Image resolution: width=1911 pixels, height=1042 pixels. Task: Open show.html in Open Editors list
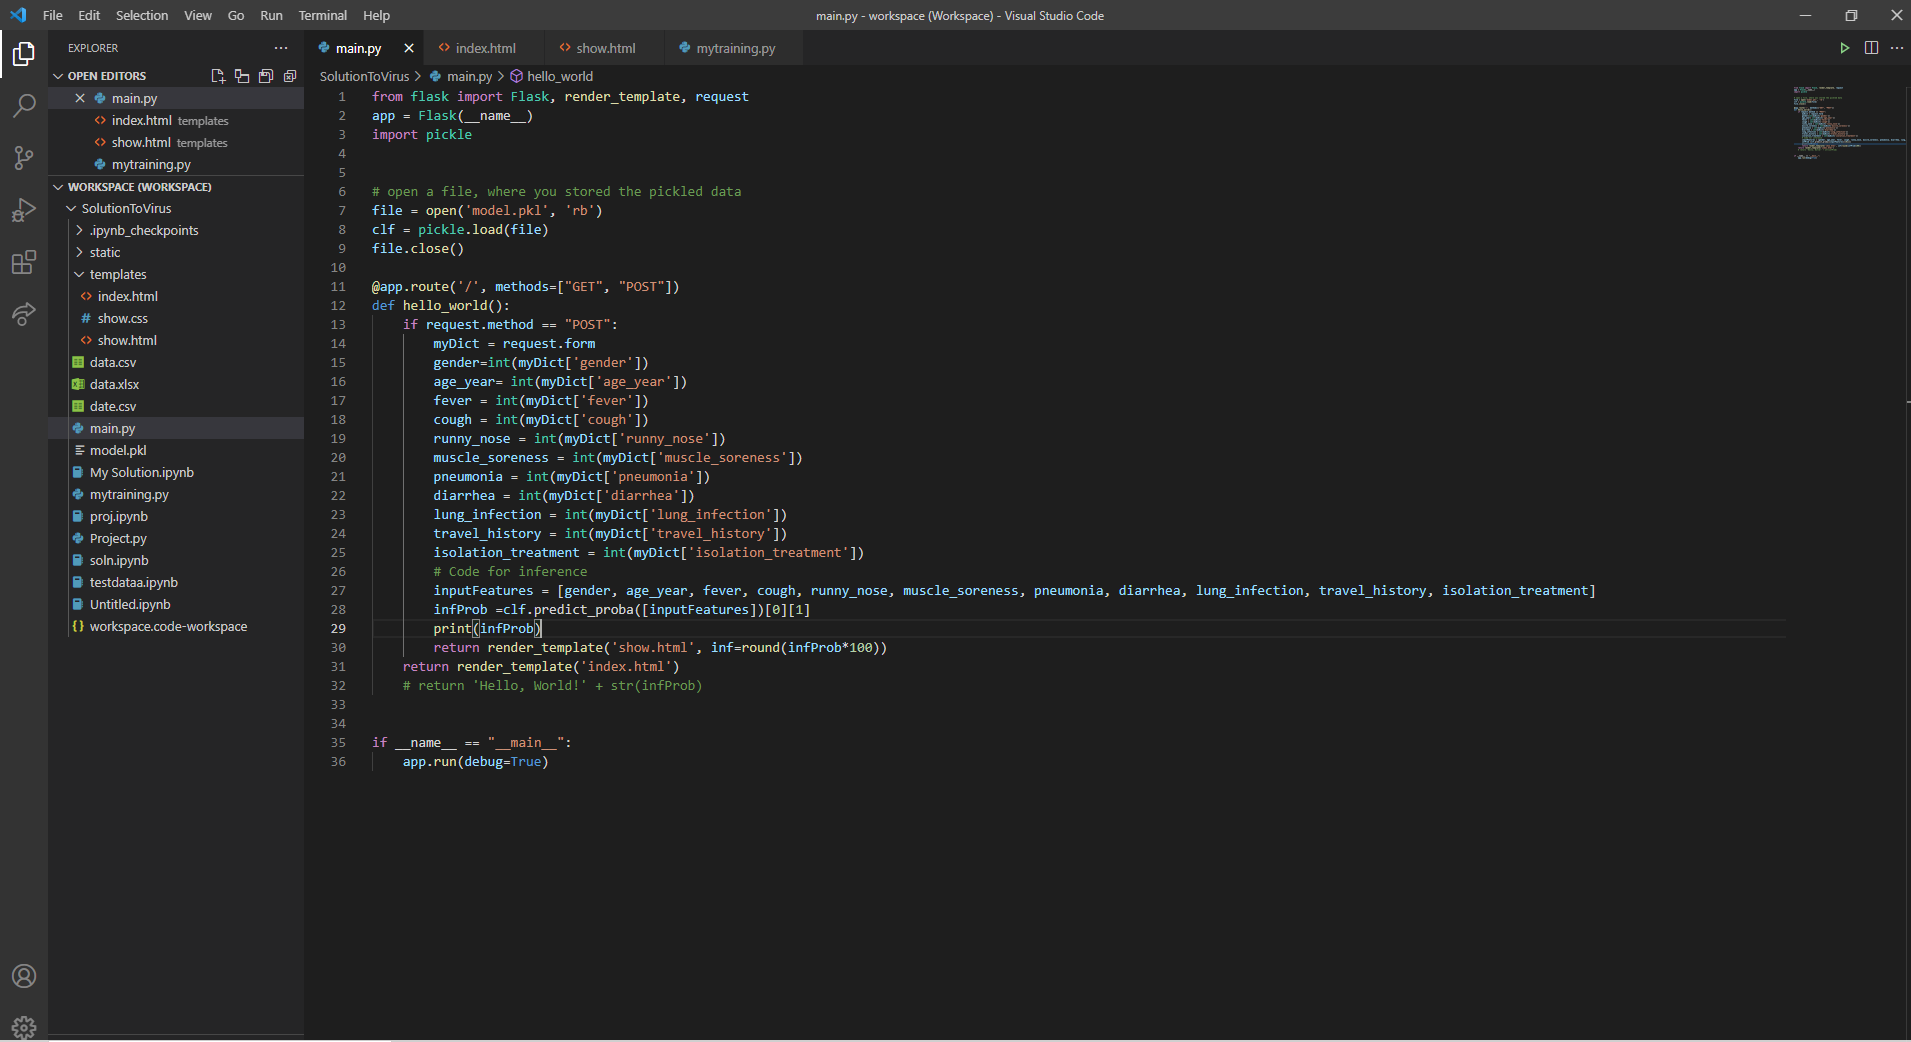click(x=176, y=142)
